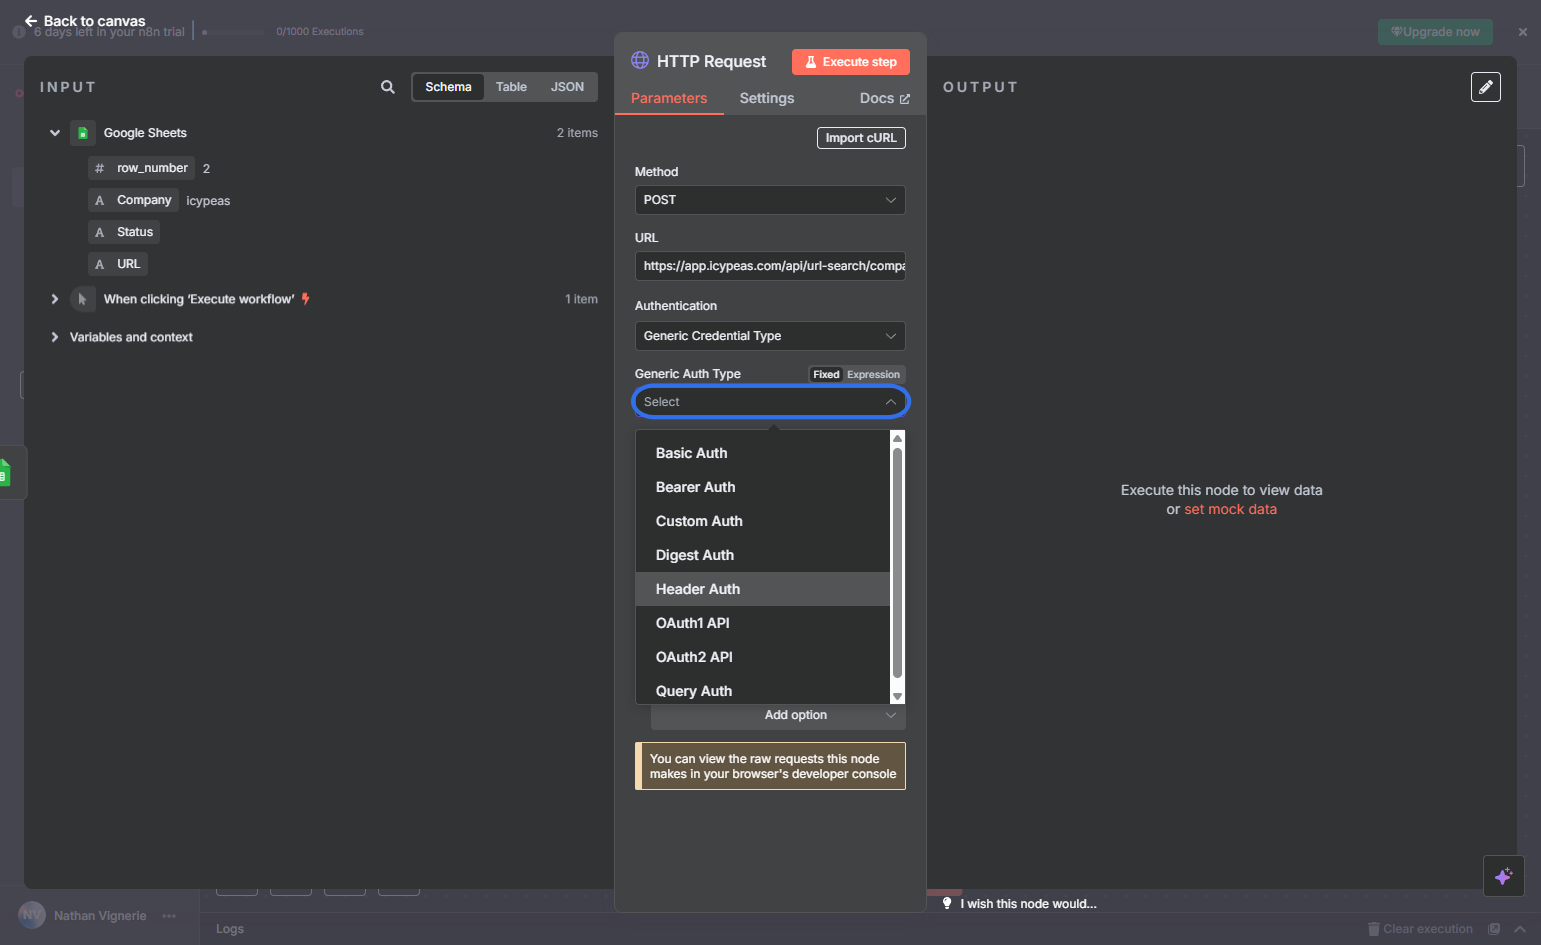Click the Company field pill
1541x945 pixels.
(x=133, y=200)
